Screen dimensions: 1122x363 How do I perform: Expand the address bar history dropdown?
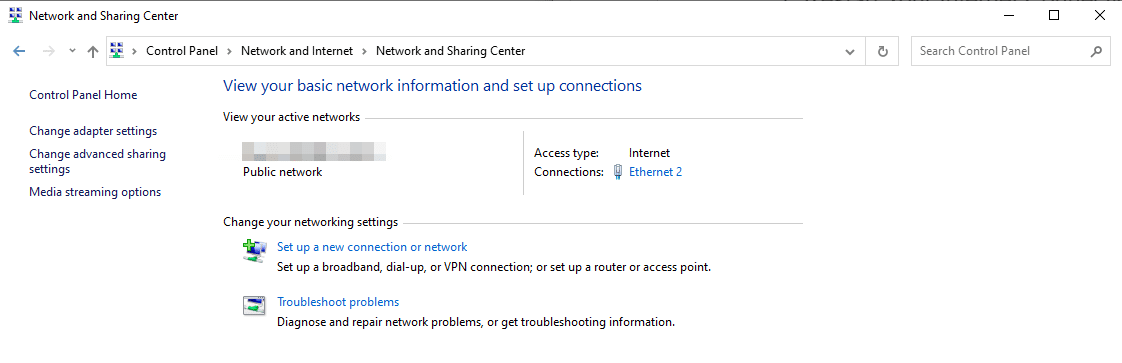coord(850,52)
